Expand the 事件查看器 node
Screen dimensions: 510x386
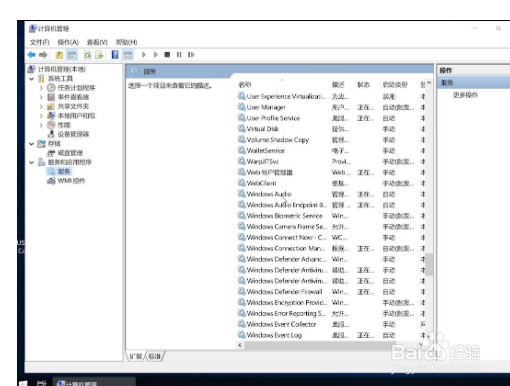click(41, 97)
